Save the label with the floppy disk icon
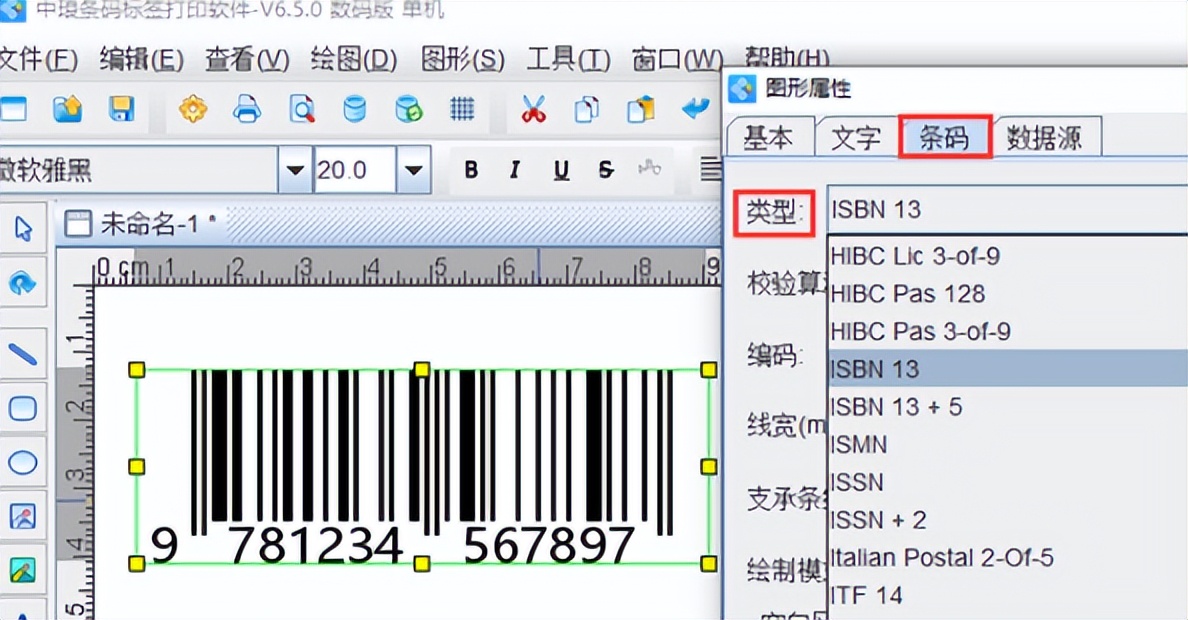 121,109
